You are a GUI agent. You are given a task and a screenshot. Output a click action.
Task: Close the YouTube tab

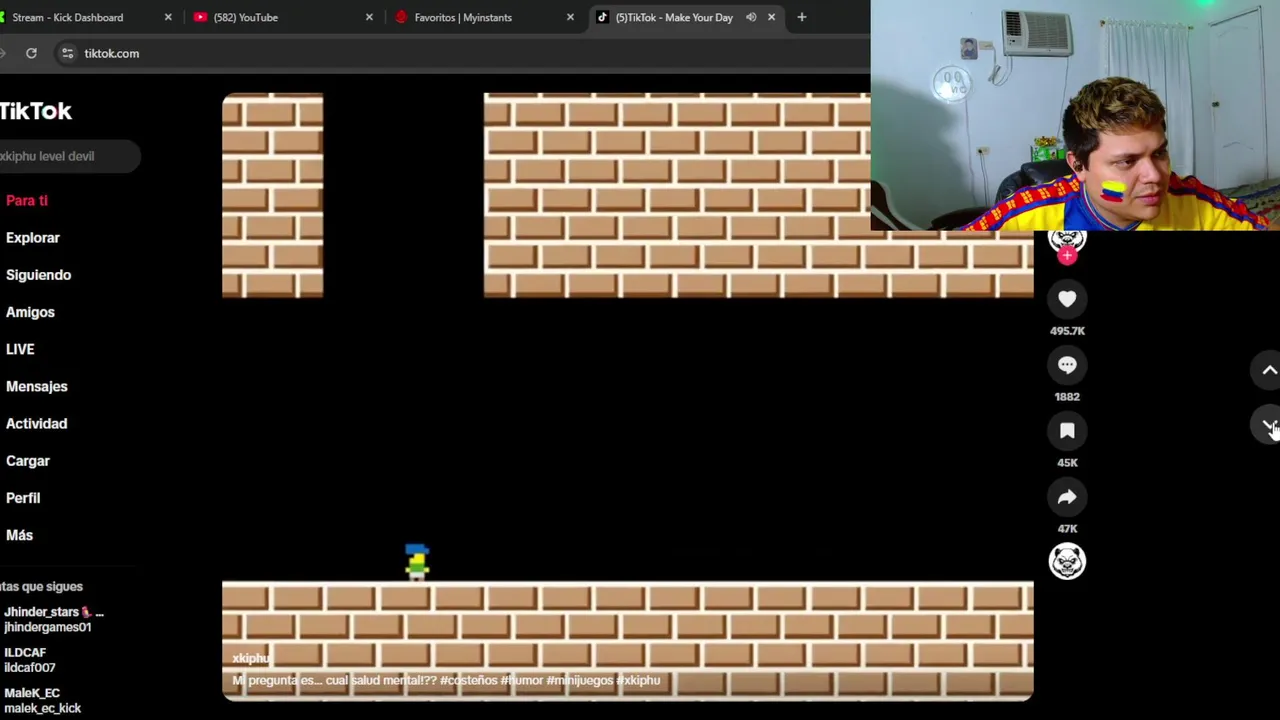[369, 17]
